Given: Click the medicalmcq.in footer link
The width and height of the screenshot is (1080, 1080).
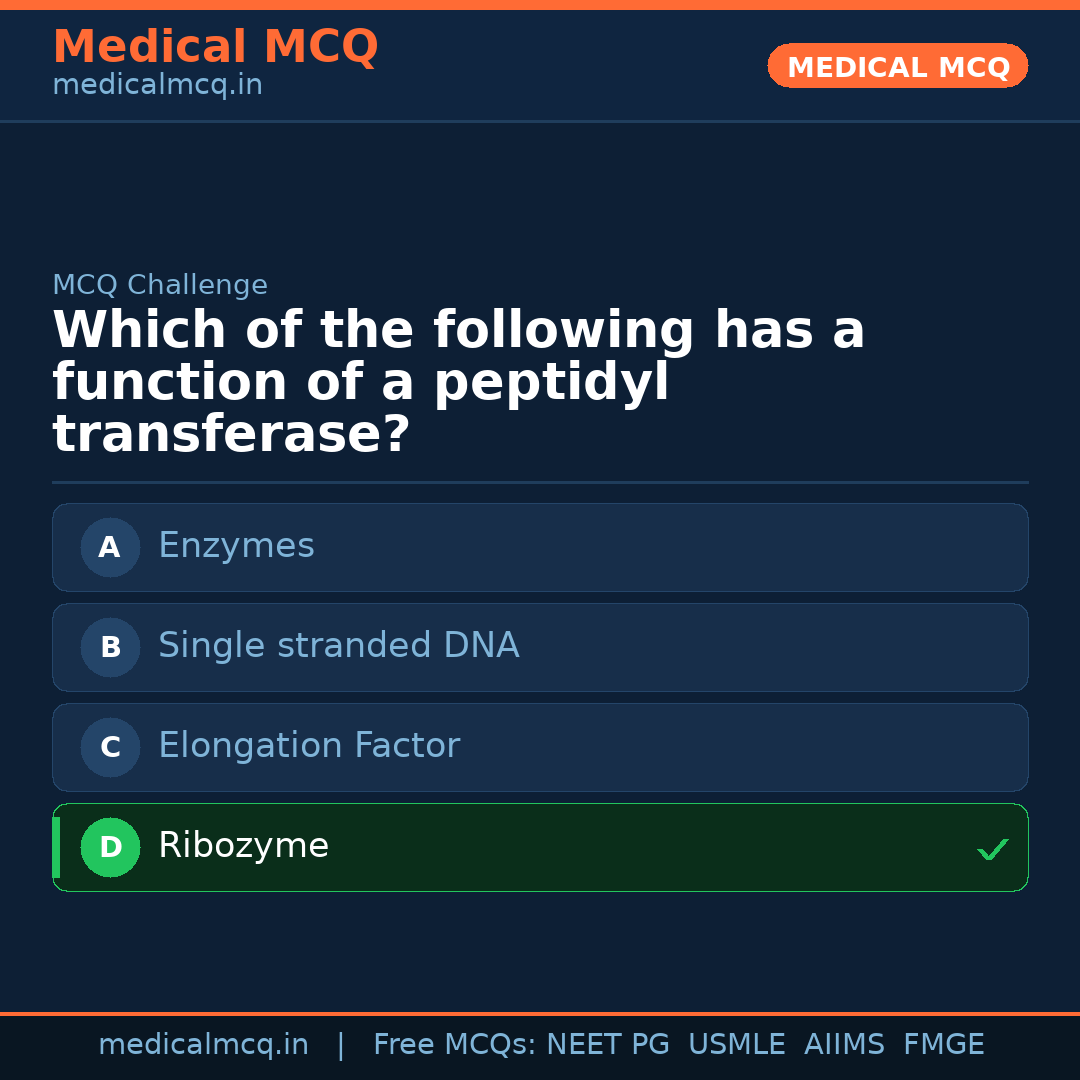Looking at the screenshot, I should pyautogui.click(x=204, y=1044).
